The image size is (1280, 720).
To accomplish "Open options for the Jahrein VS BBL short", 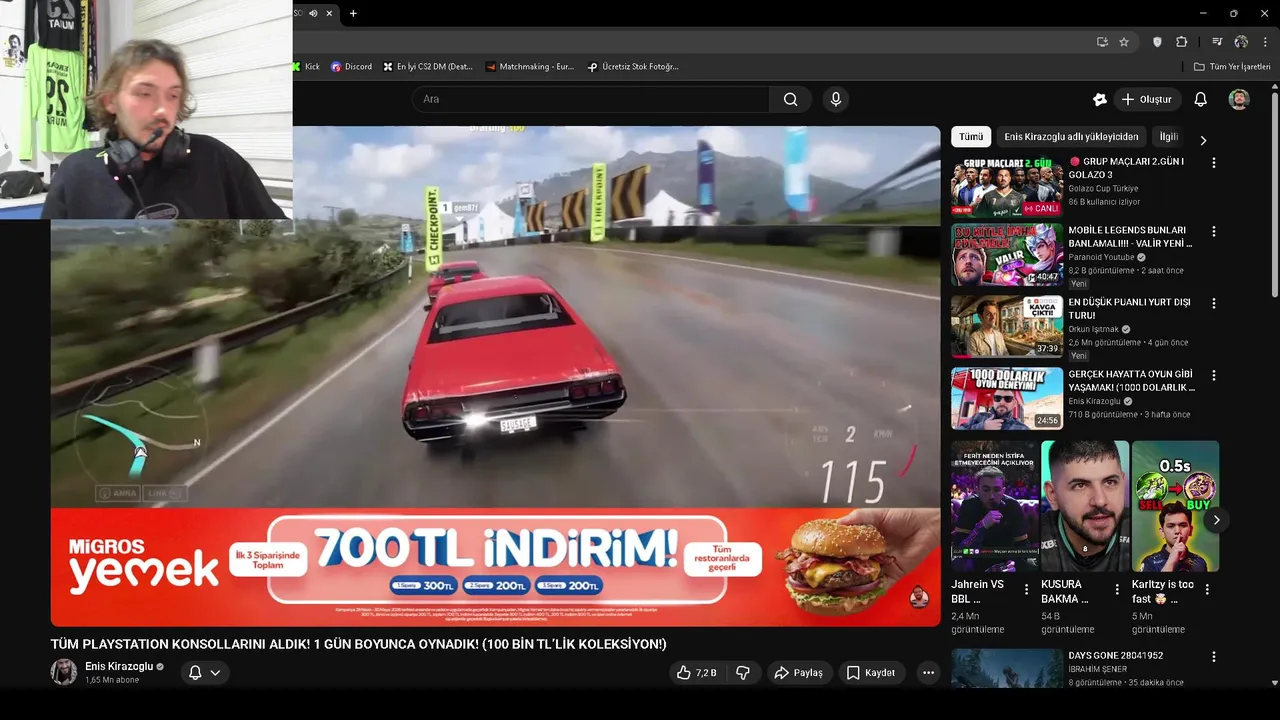I will tap(1026, 590).
